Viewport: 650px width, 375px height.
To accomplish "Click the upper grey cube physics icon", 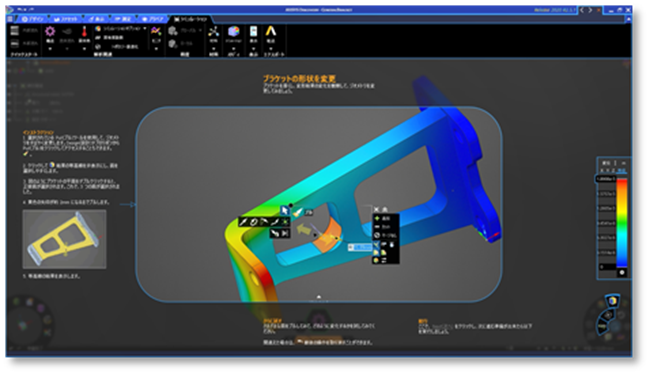I will point(173,30).
